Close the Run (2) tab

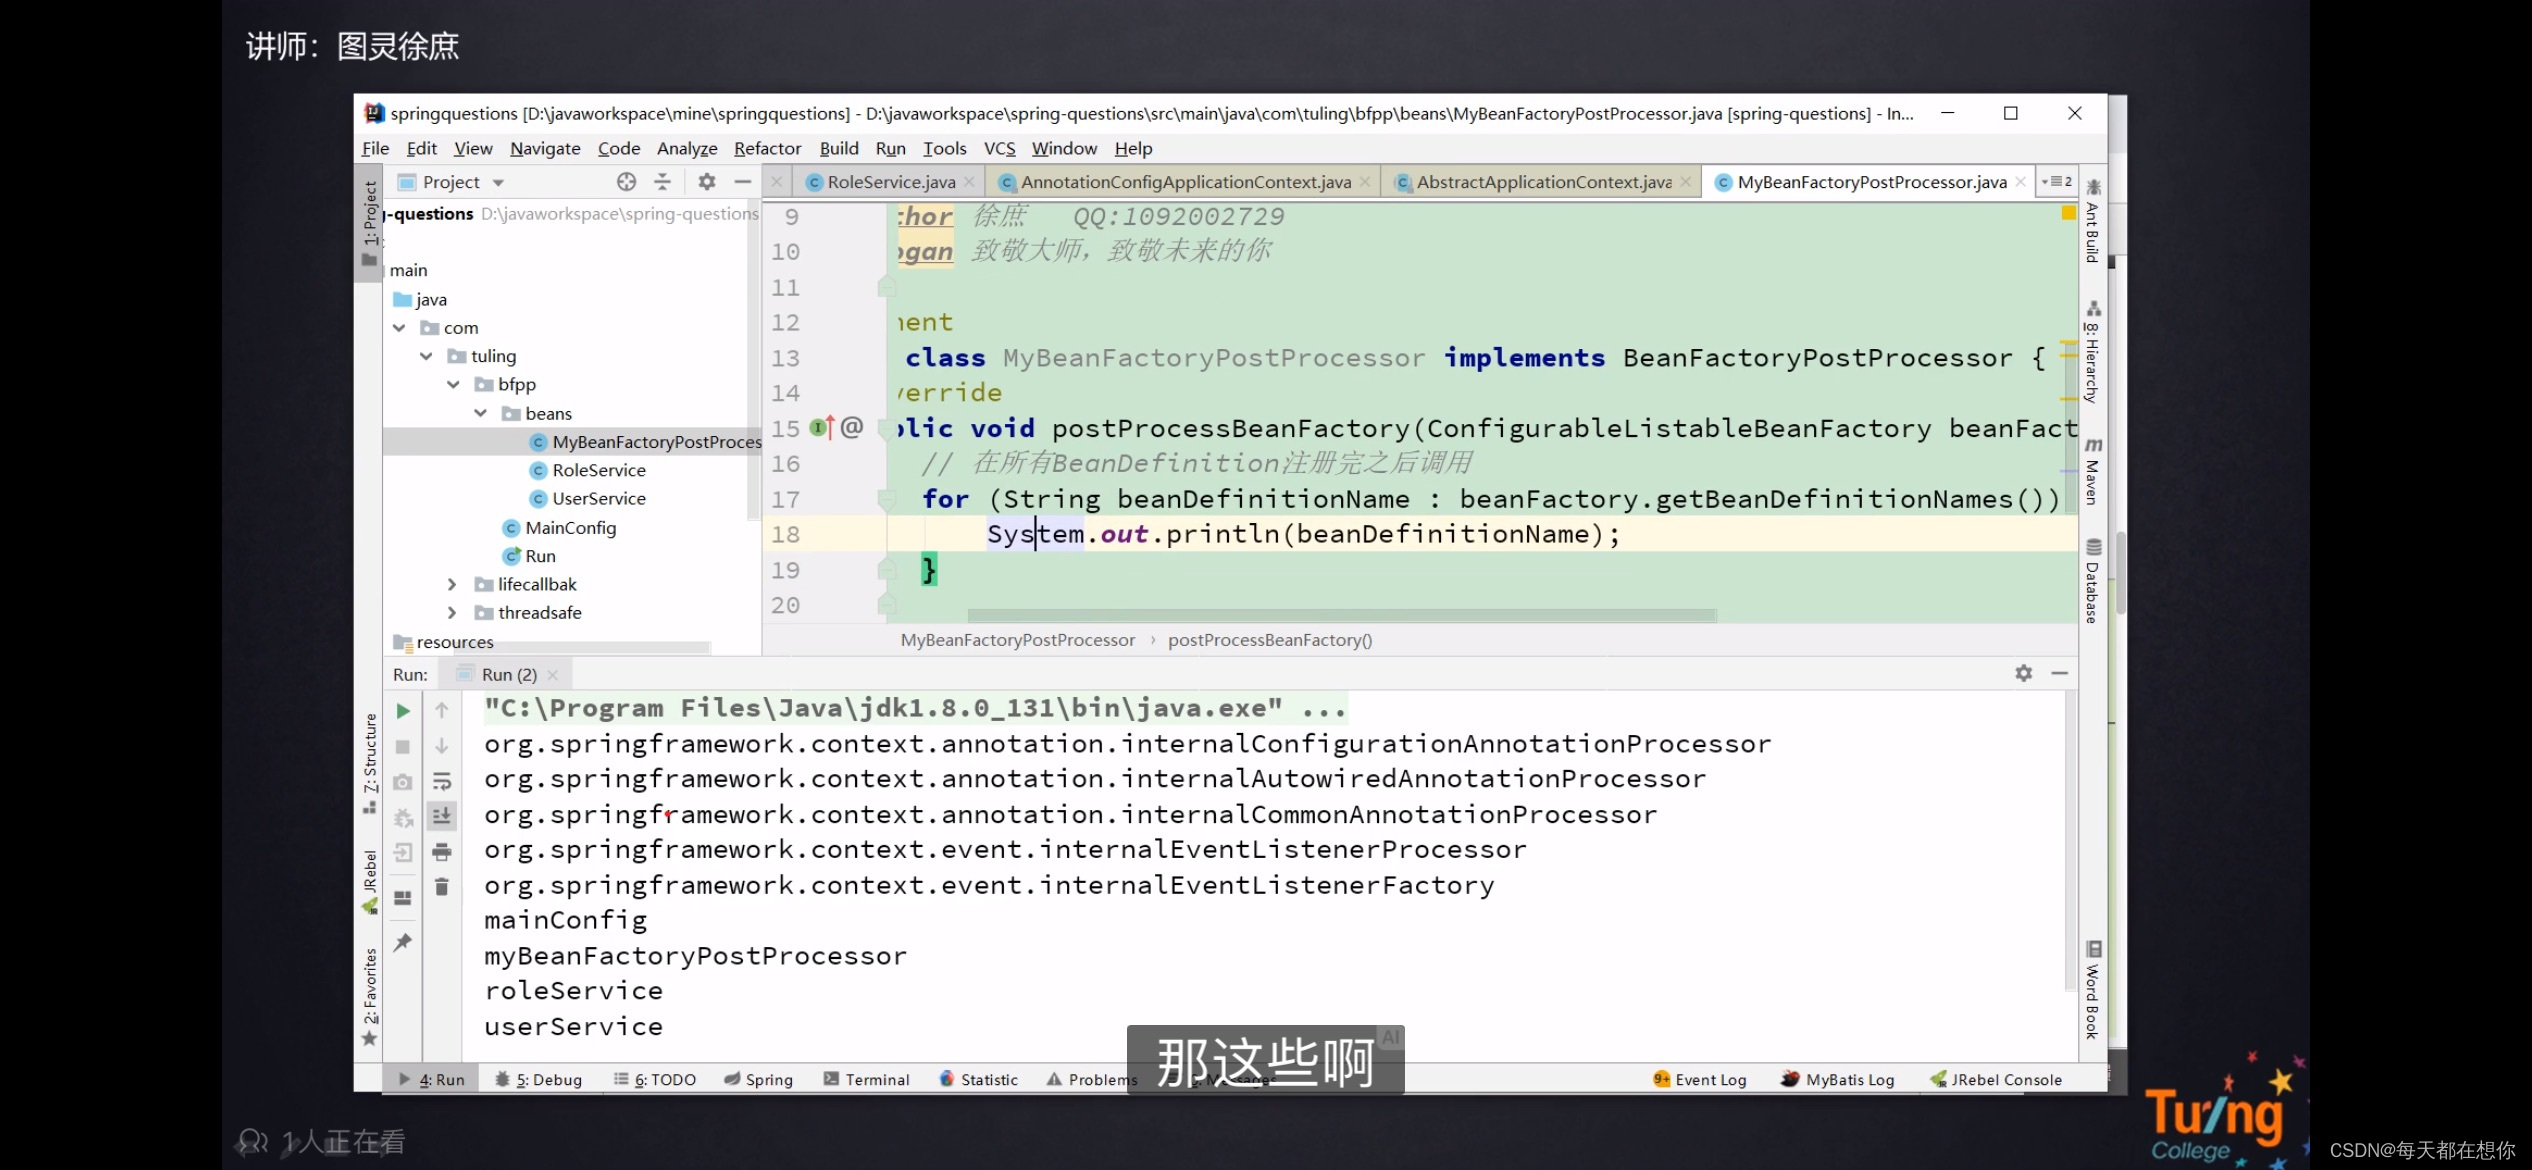pos(552,675)
